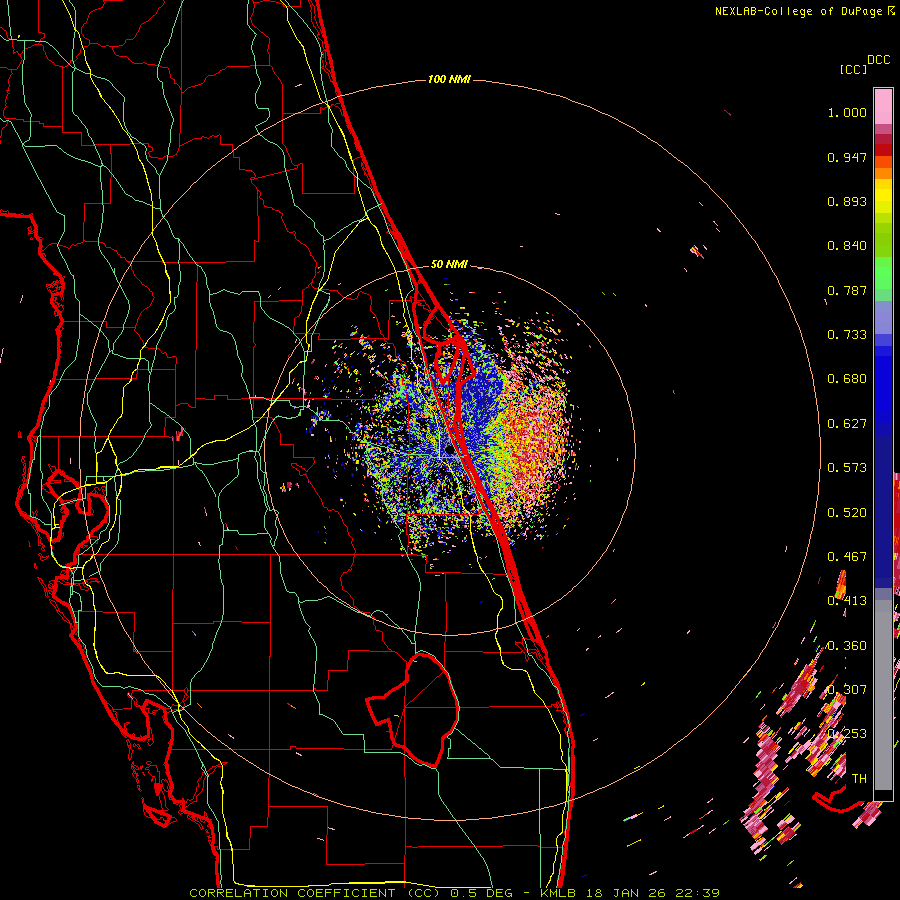Select the 0.360 scale value label

(847, 646)
